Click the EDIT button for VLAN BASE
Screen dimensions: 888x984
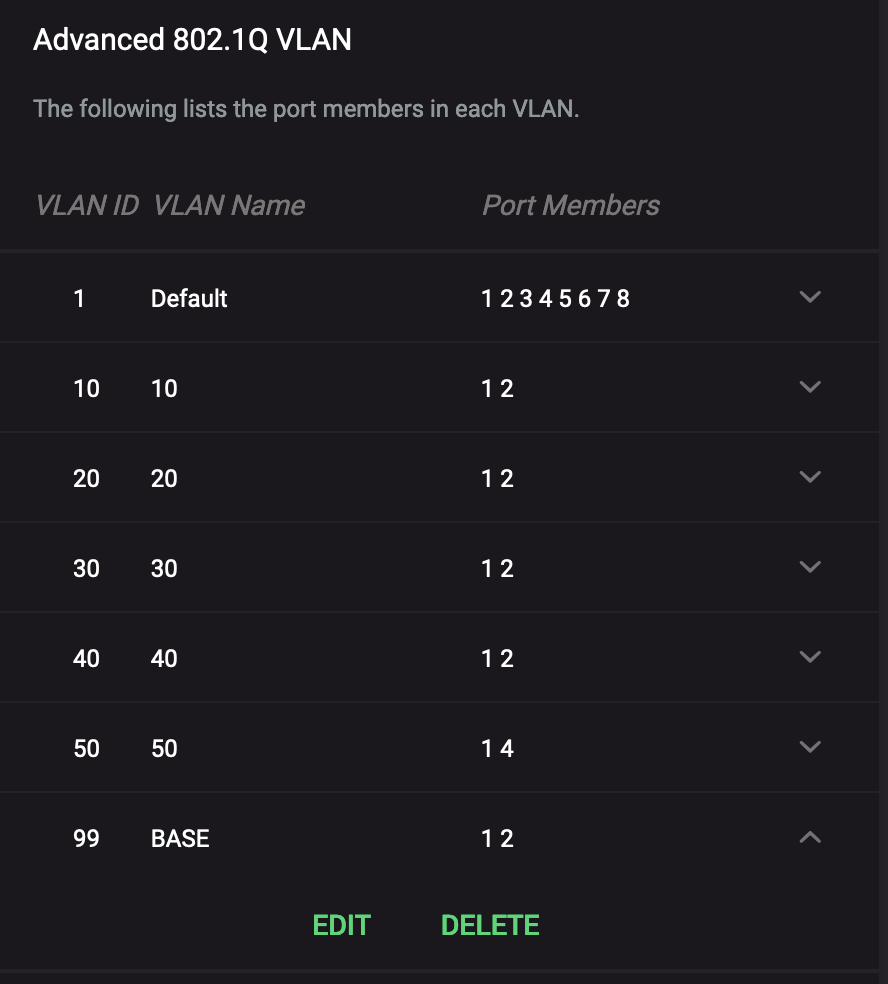tap(341, 925)
